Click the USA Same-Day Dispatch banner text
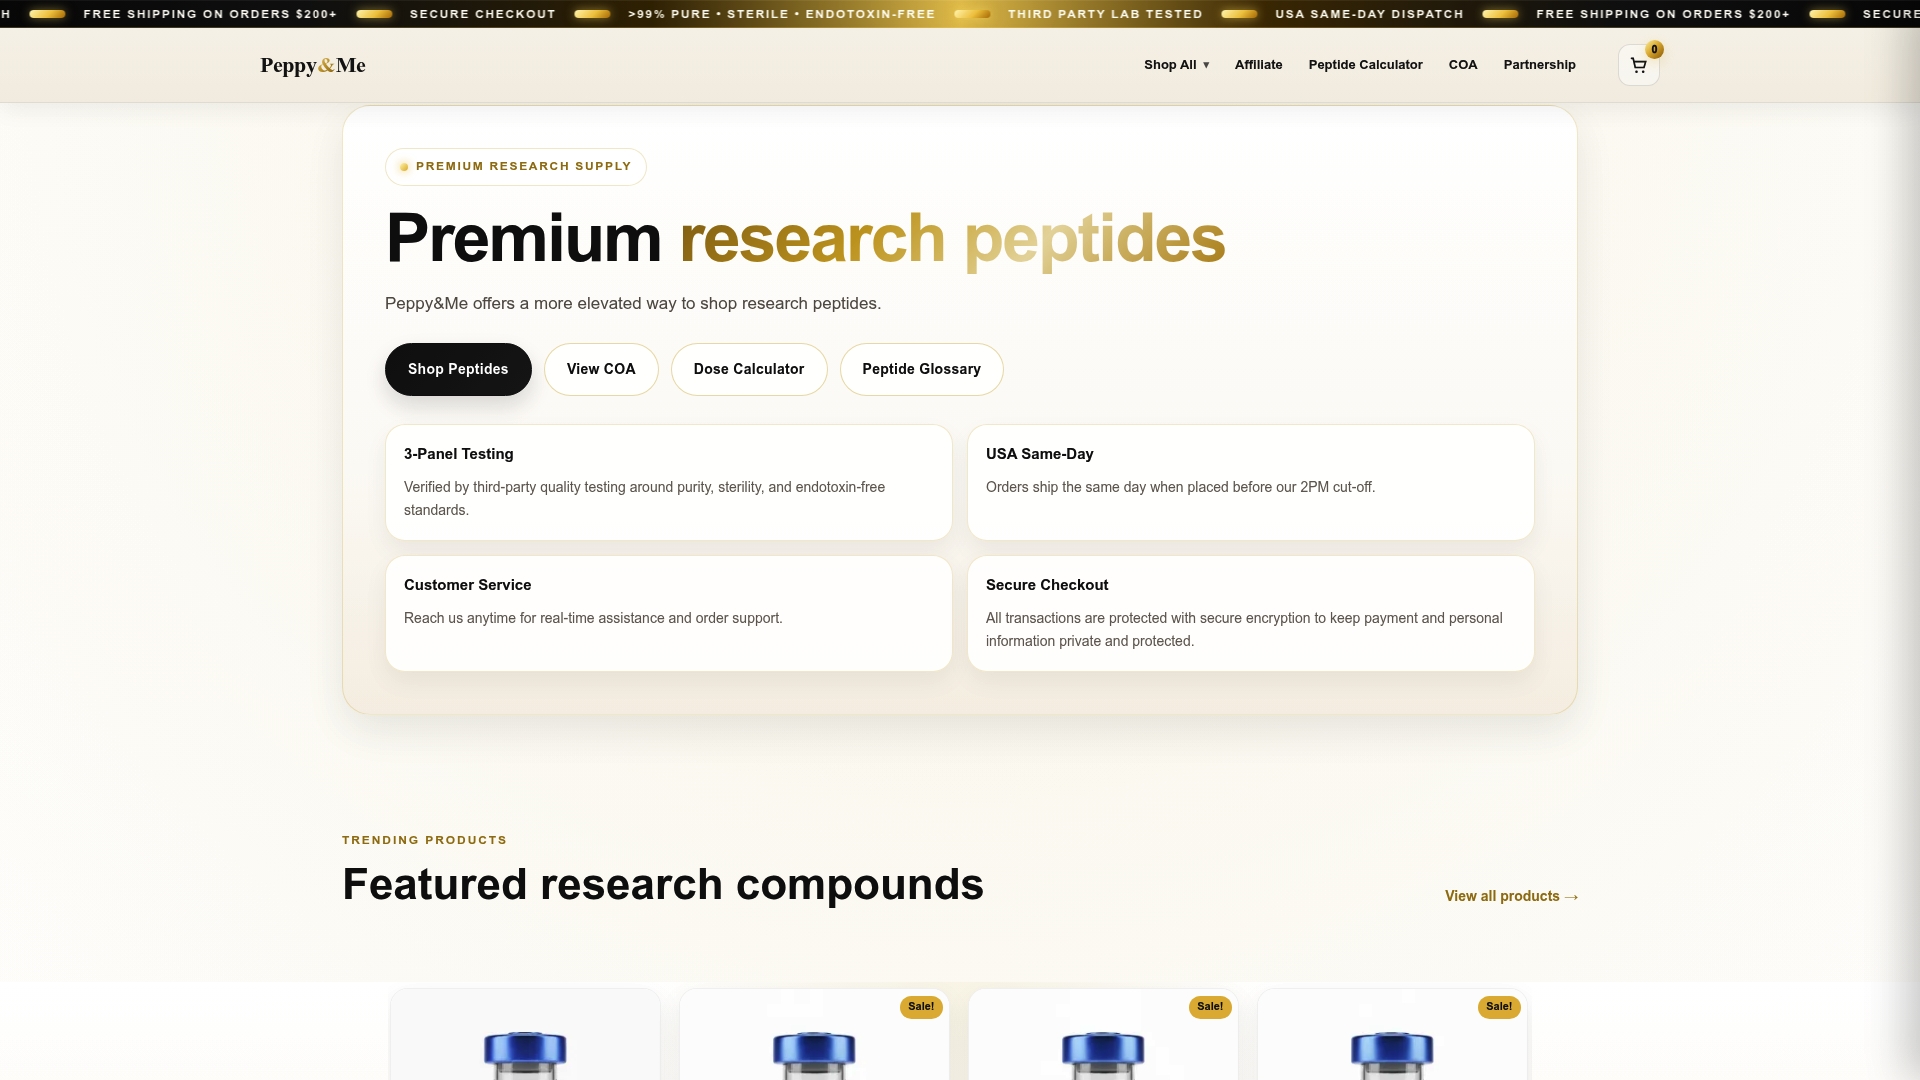This screenshot has width=1920, height=1080. click(1369, 14)
